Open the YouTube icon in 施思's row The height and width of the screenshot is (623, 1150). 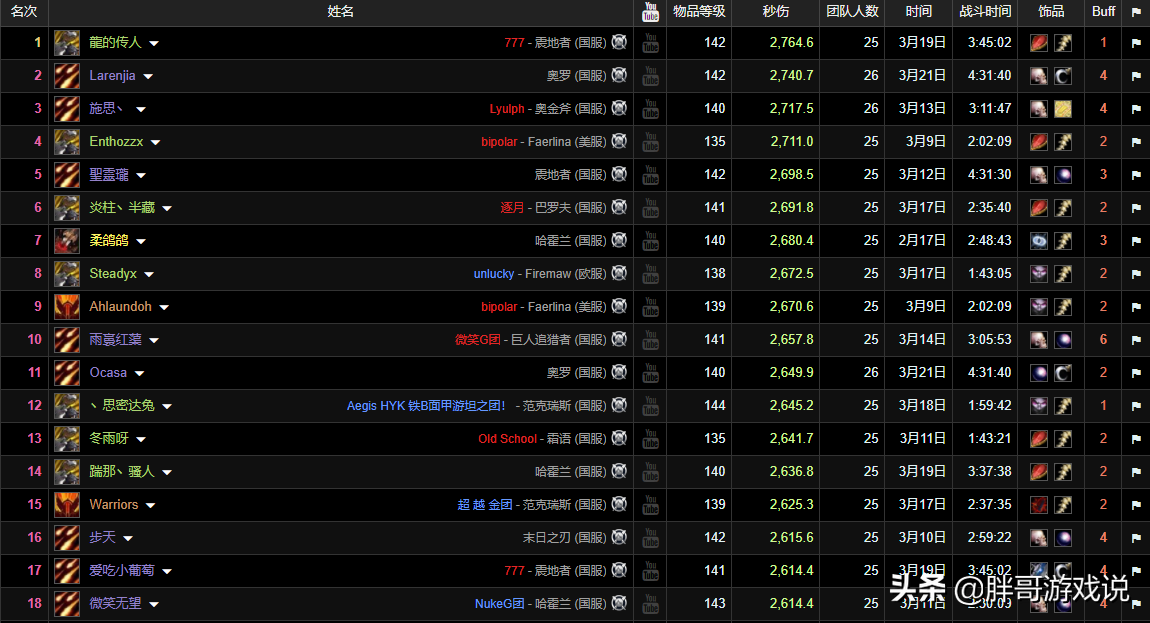650,109
